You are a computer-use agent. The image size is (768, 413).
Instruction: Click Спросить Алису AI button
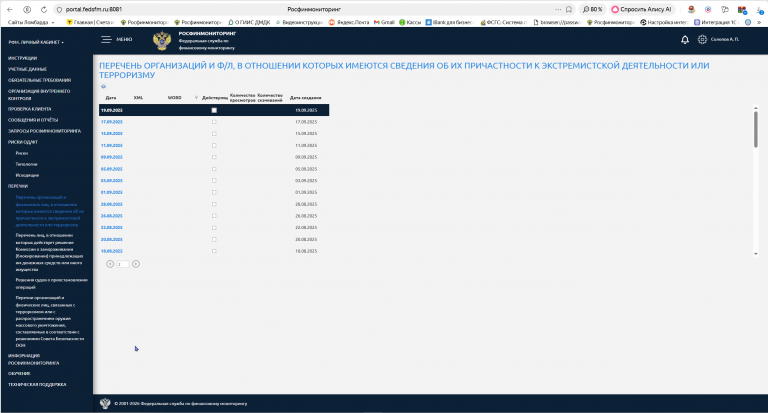coord(641,9)
